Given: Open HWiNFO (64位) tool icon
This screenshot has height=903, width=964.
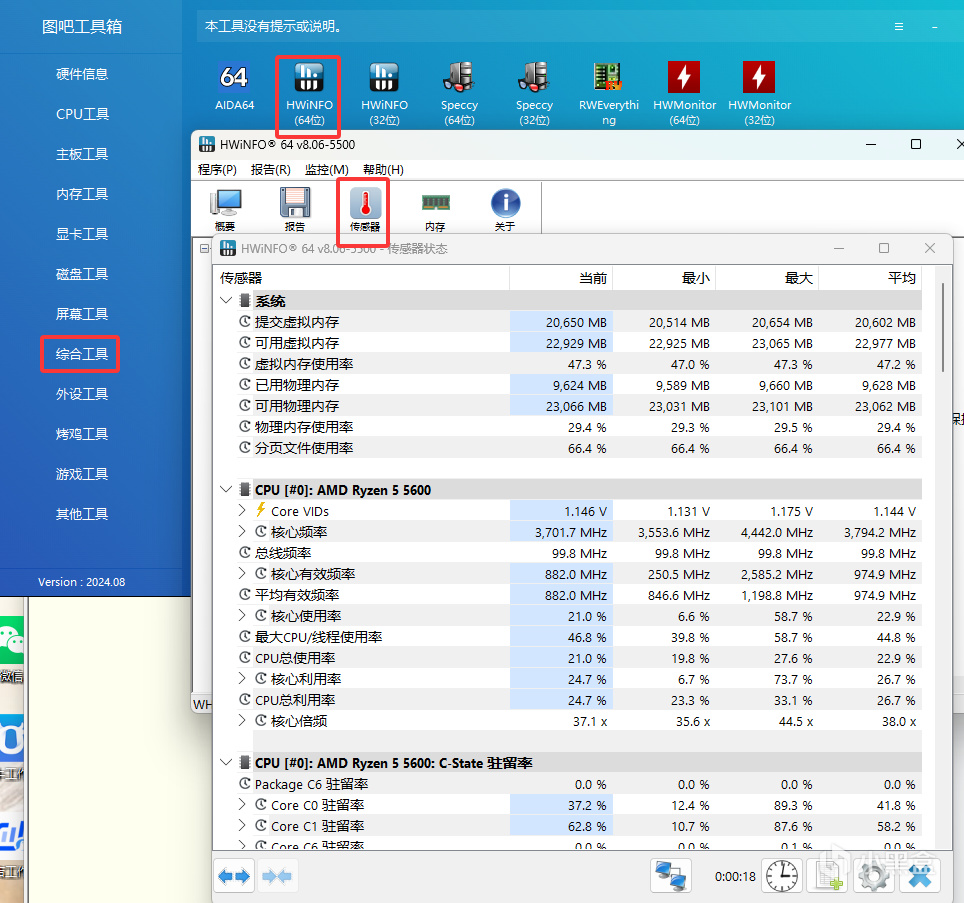Looking at the screenshot, I should click(309, 94).
